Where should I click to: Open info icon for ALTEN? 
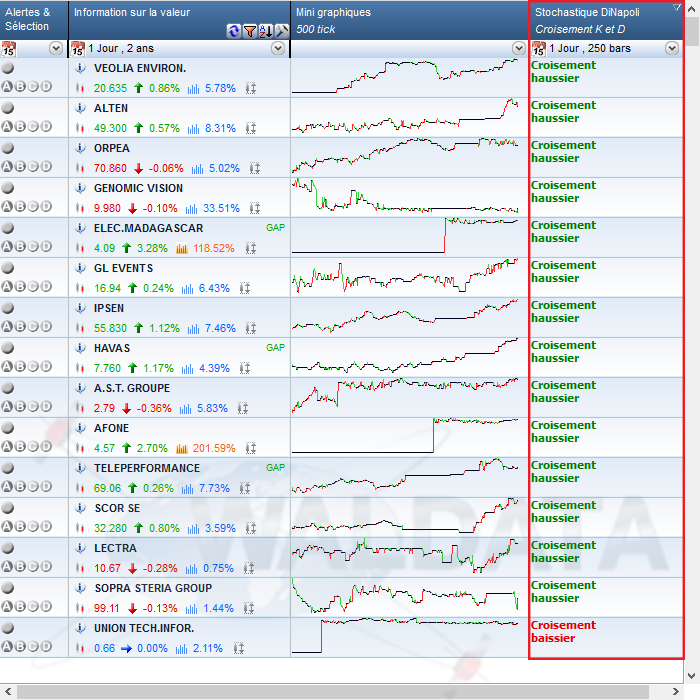coord(80,108)
